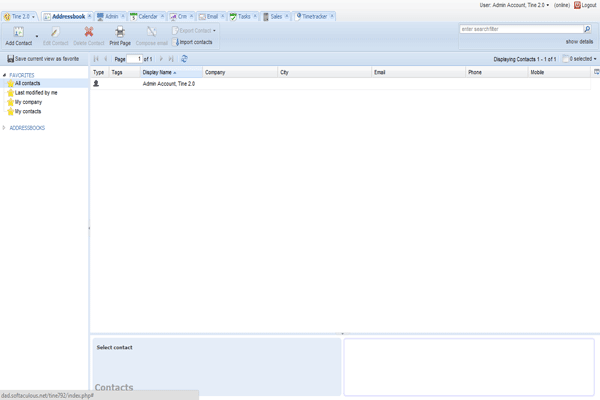
Task: Click the Add Contact icon
Action: pos(18,33)
